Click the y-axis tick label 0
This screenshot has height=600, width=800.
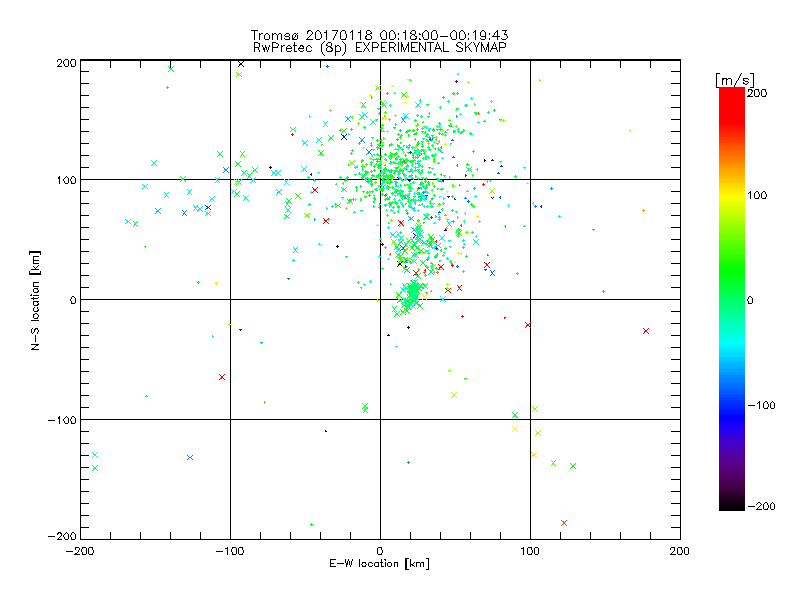(x=73, y=300)
